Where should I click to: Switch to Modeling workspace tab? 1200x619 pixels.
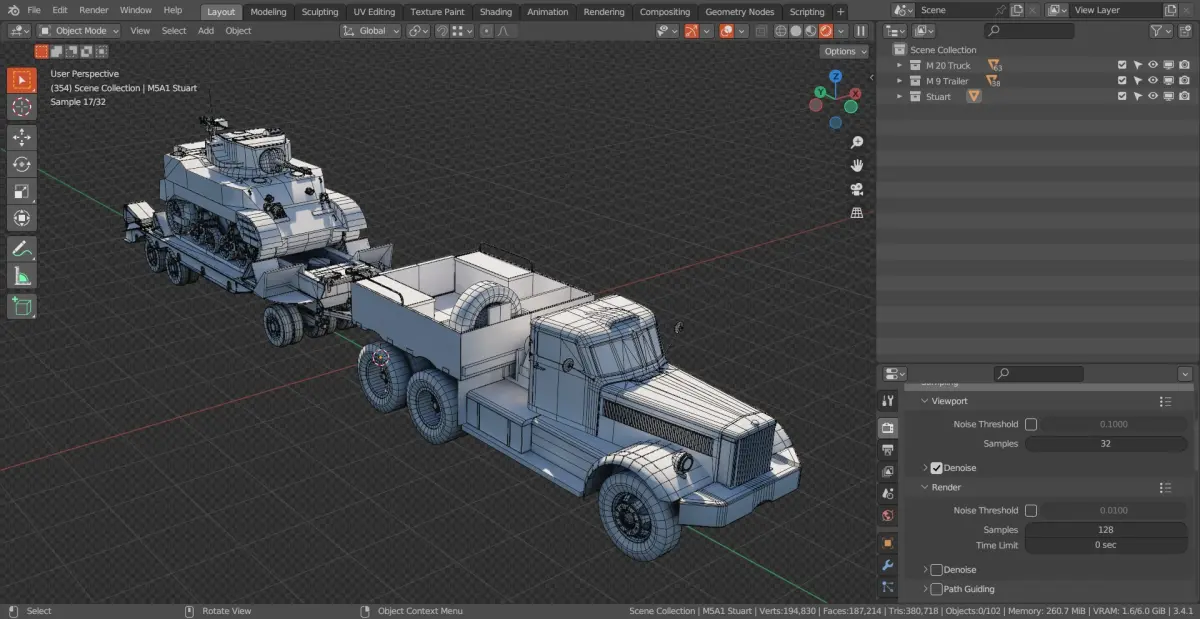(x=268, y=12)
